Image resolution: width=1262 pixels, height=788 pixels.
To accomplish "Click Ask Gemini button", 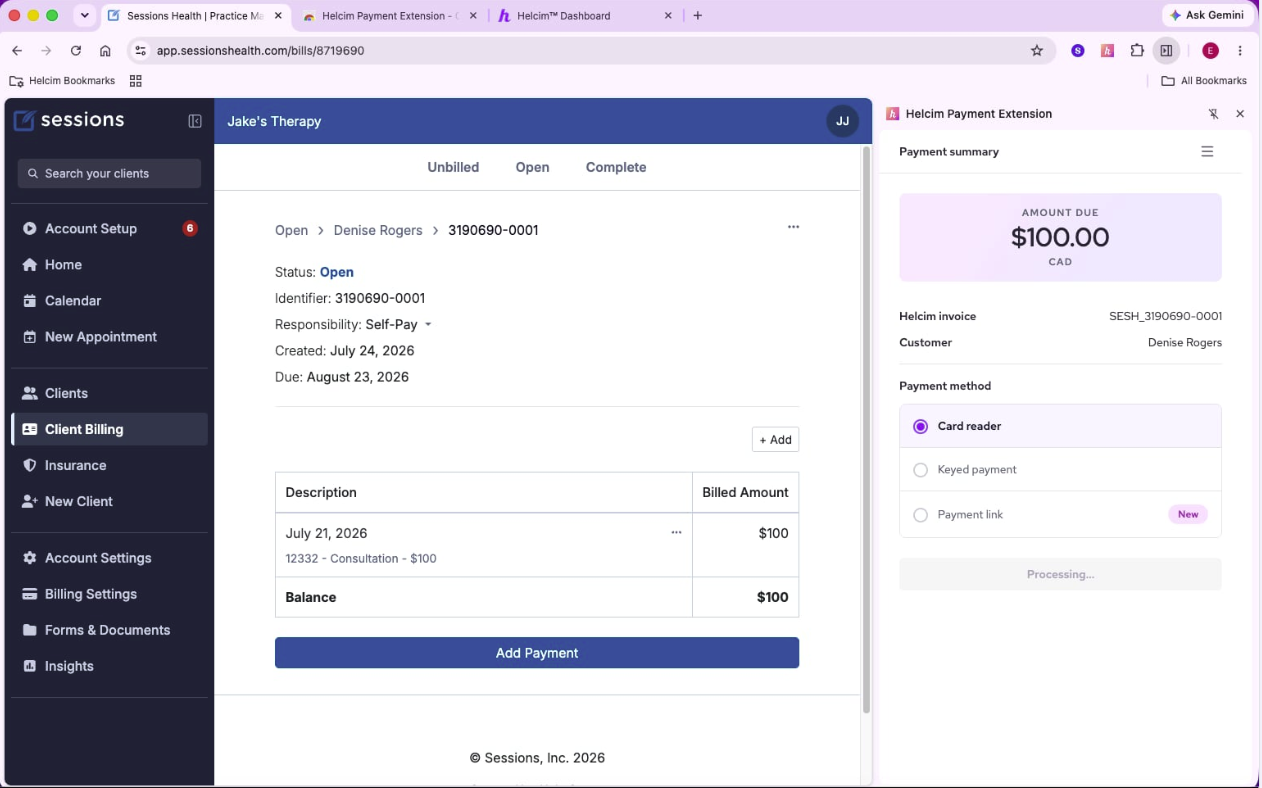I will (1207, 16).
